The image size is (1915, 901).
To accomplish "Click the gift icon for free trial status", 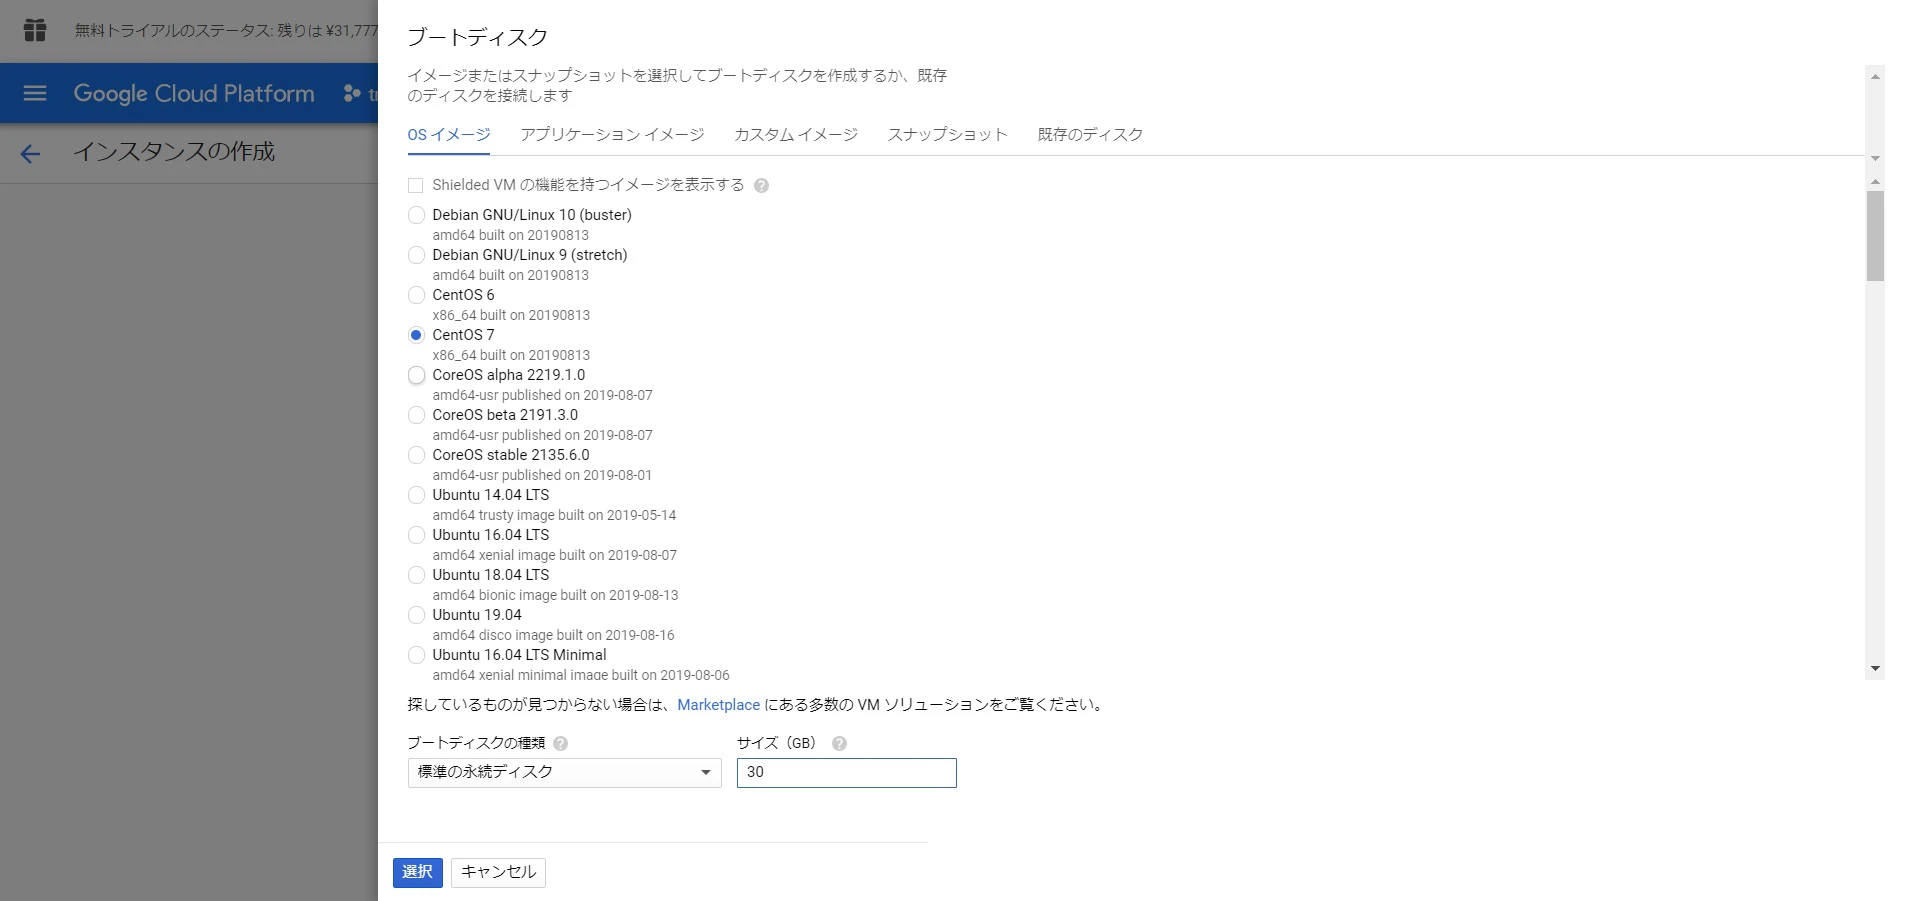I will click(33, 29).
